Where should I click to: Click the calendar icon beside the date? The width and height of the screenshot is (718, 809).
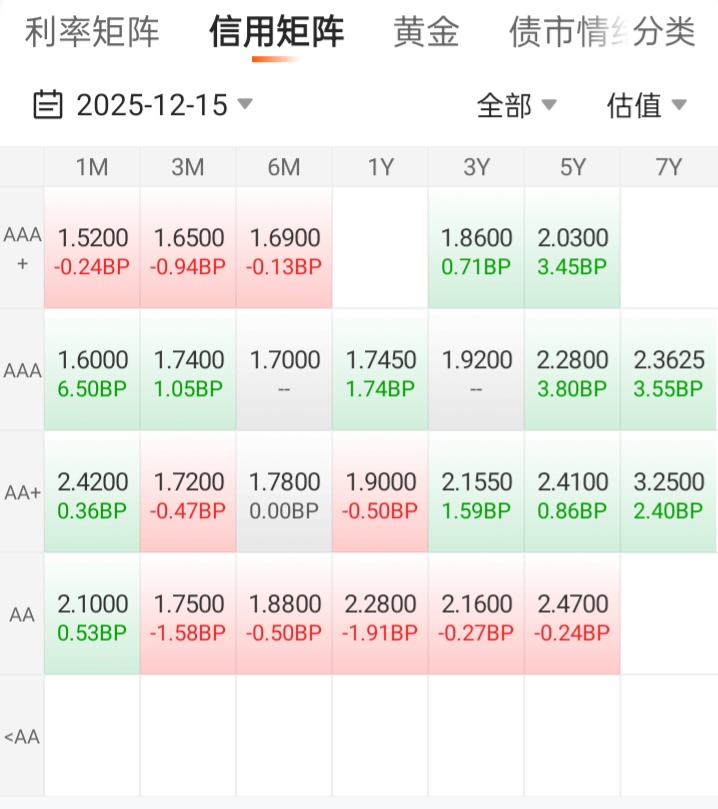tap(47, 104)
